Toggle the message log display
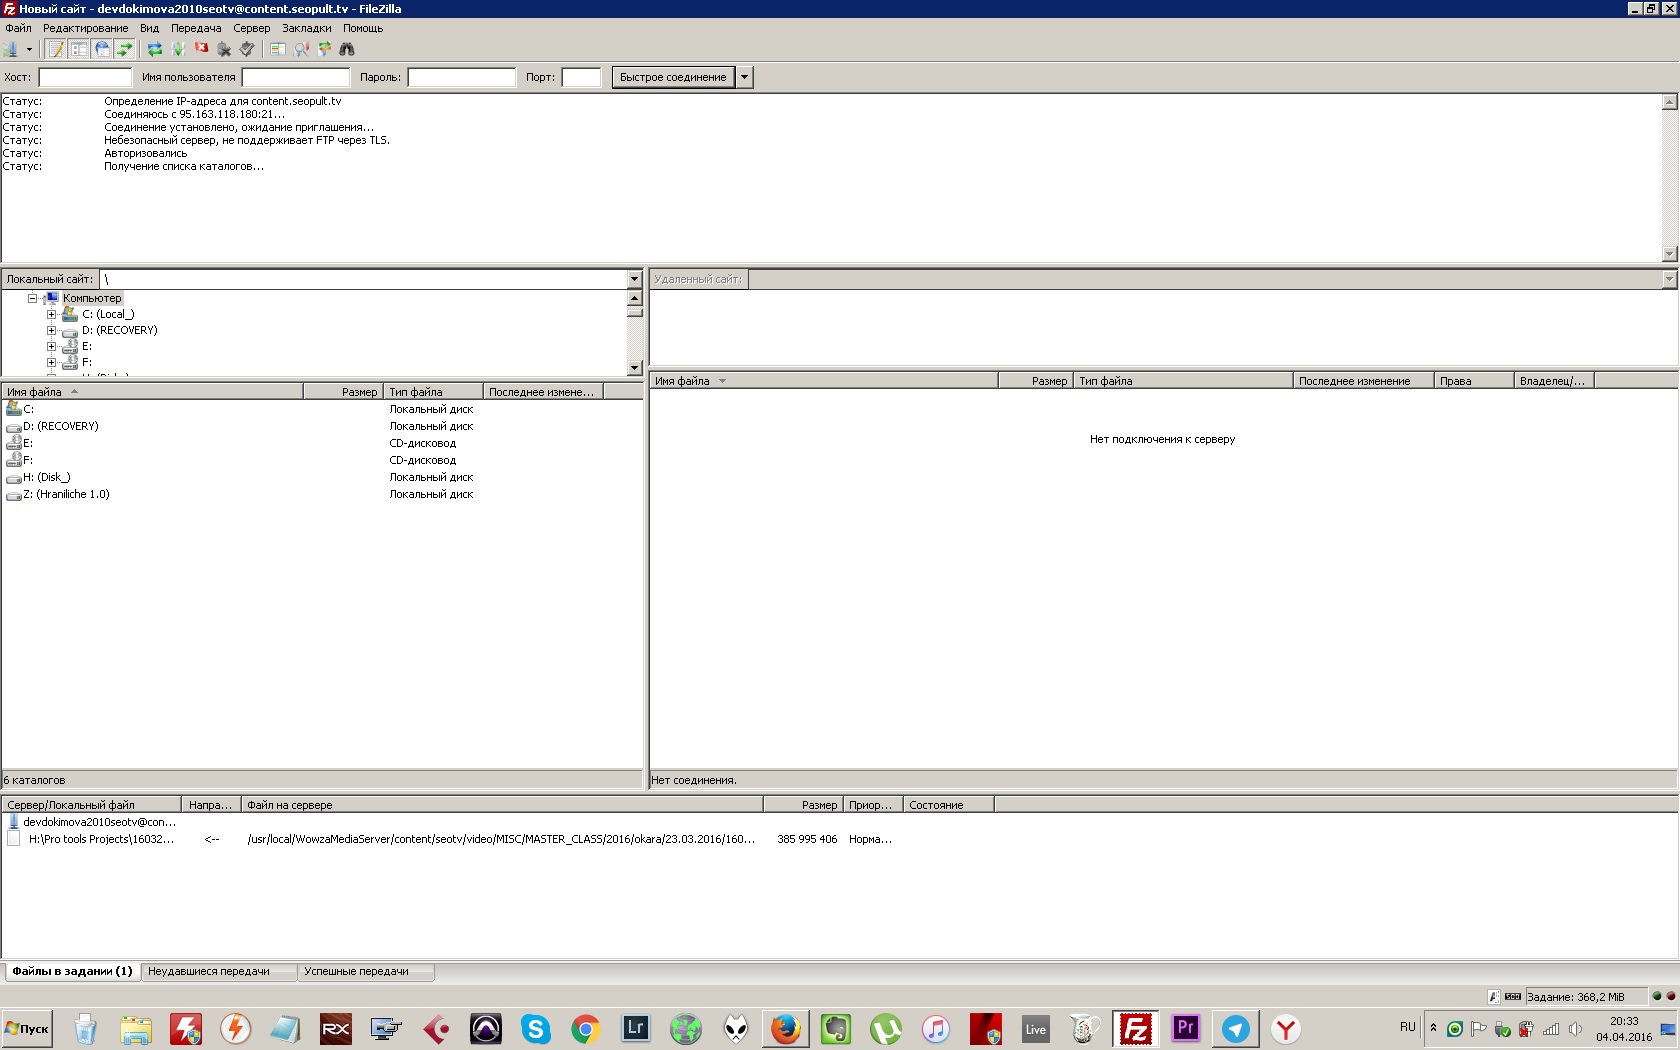 [x=56, y=49]
